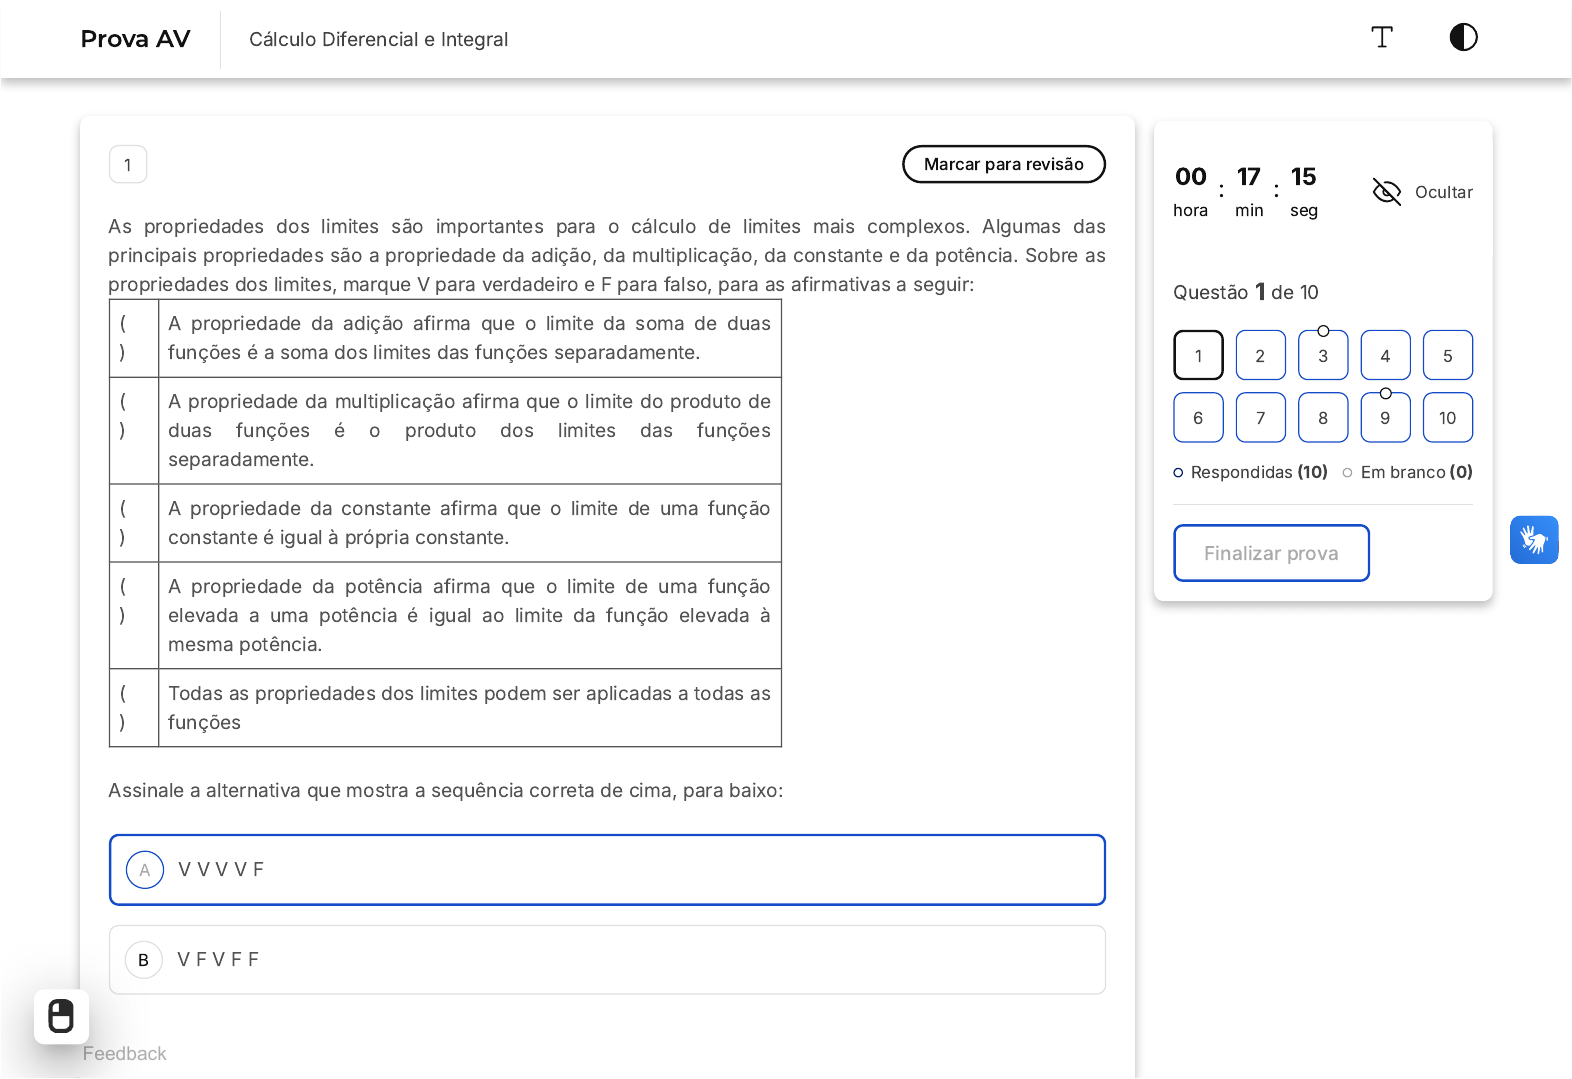The height and width of the screenshot is (1079, 1572).
Task: Select answer option B radio circle
Action: (x=144, y=960)
